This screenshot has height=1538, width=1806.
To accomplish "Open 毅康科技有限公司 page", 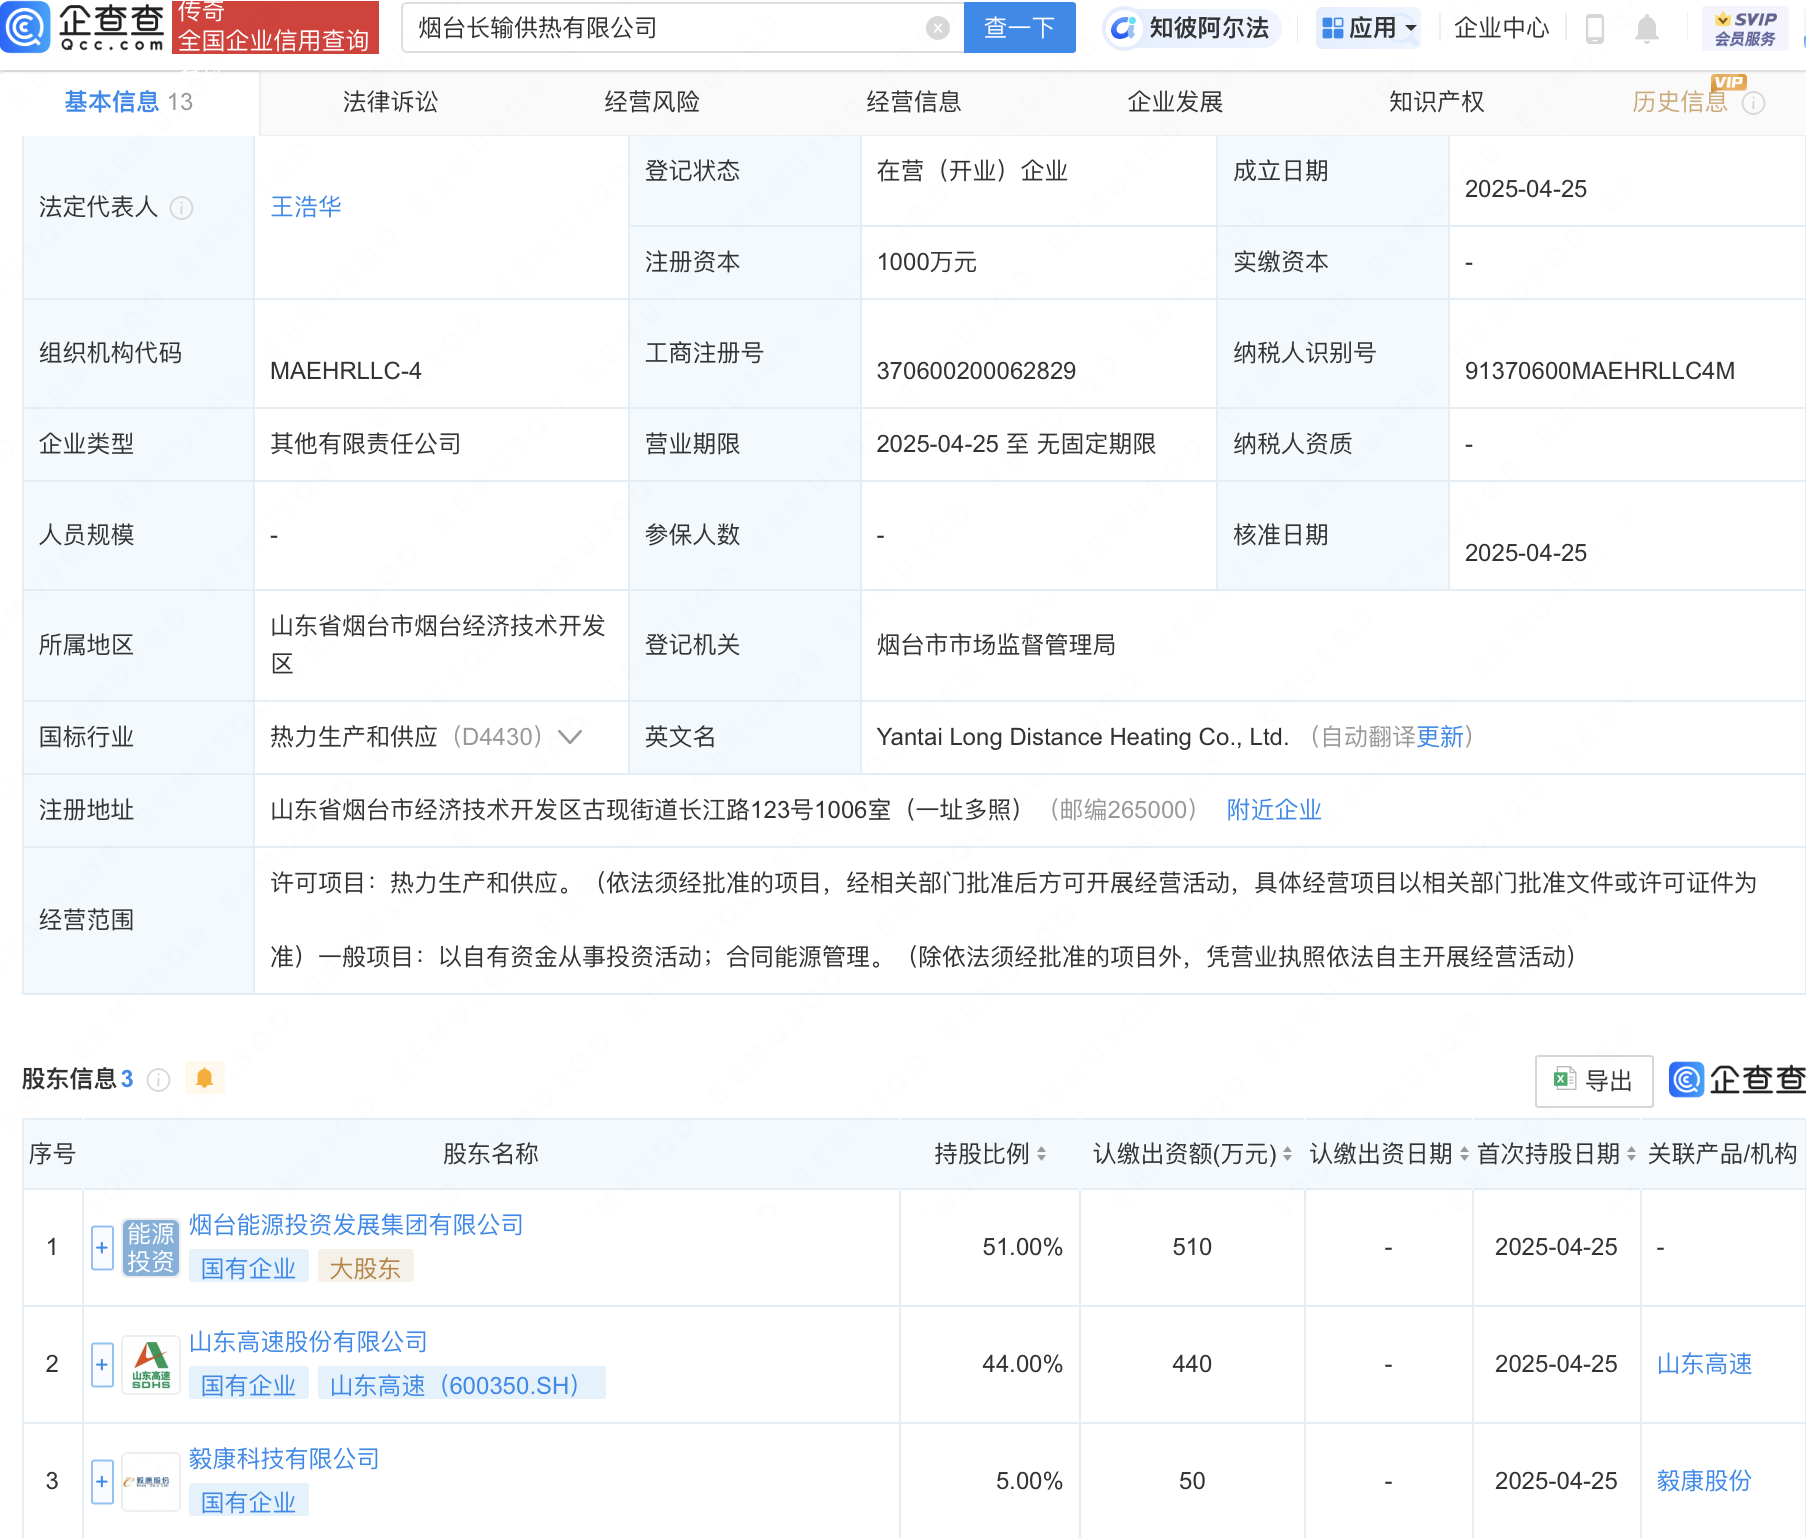I will pos(284,1459).
